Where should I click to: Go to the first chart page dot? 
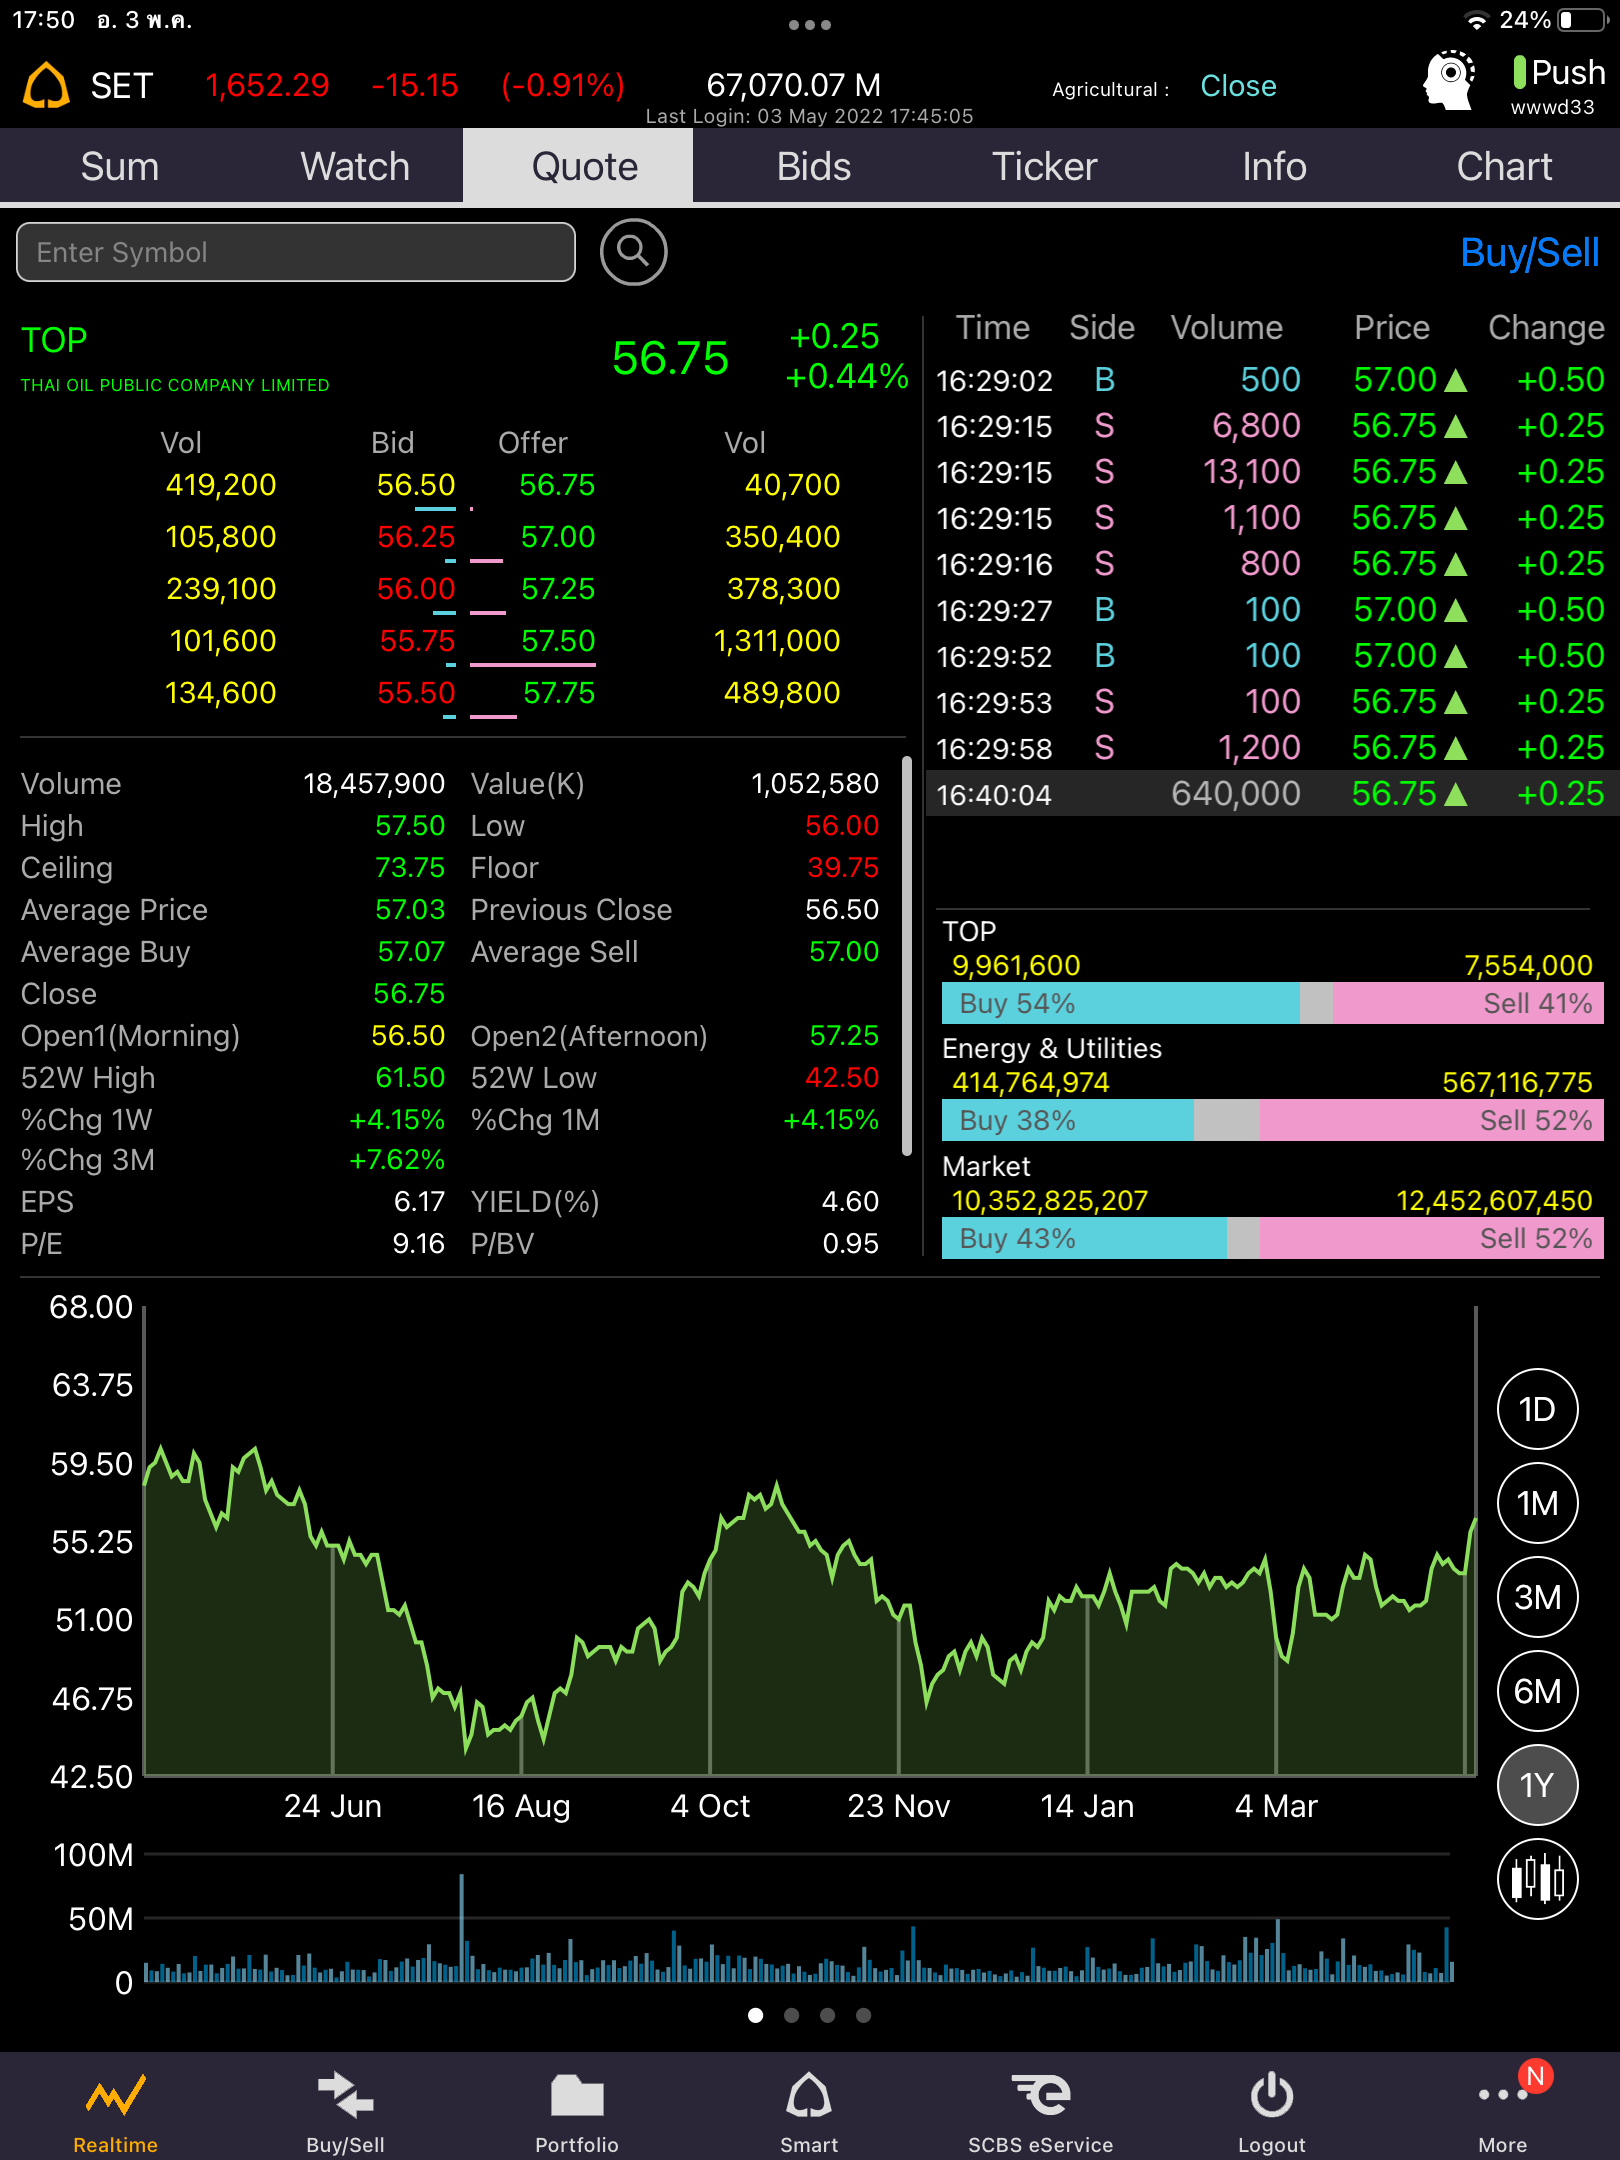(756, 2015)
